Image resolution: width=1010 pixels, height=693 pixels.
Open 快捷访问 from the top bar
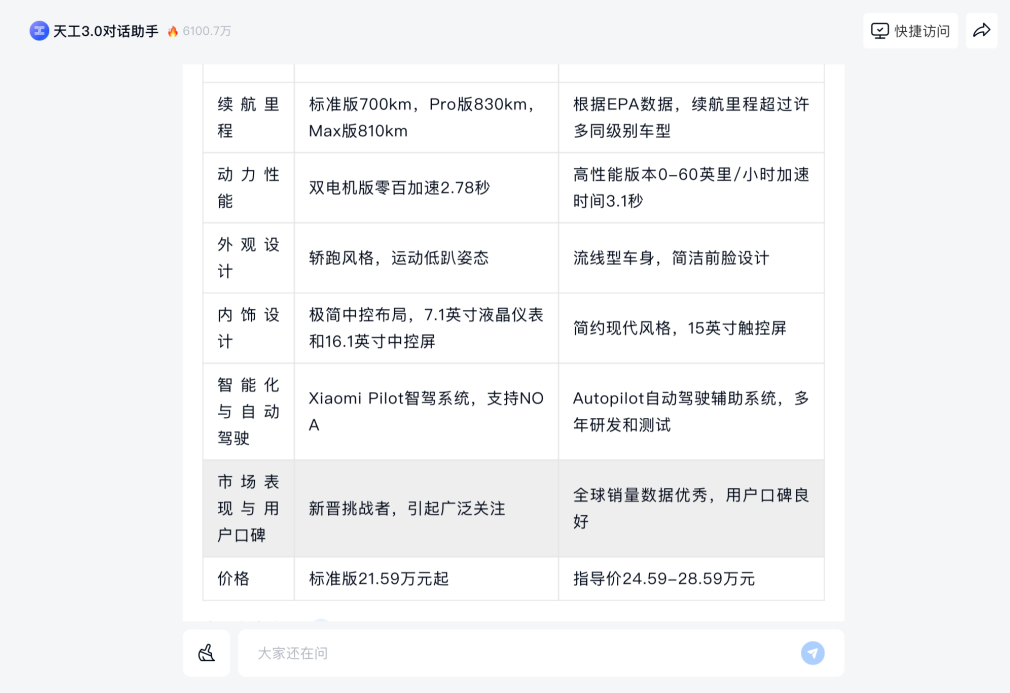910,31
